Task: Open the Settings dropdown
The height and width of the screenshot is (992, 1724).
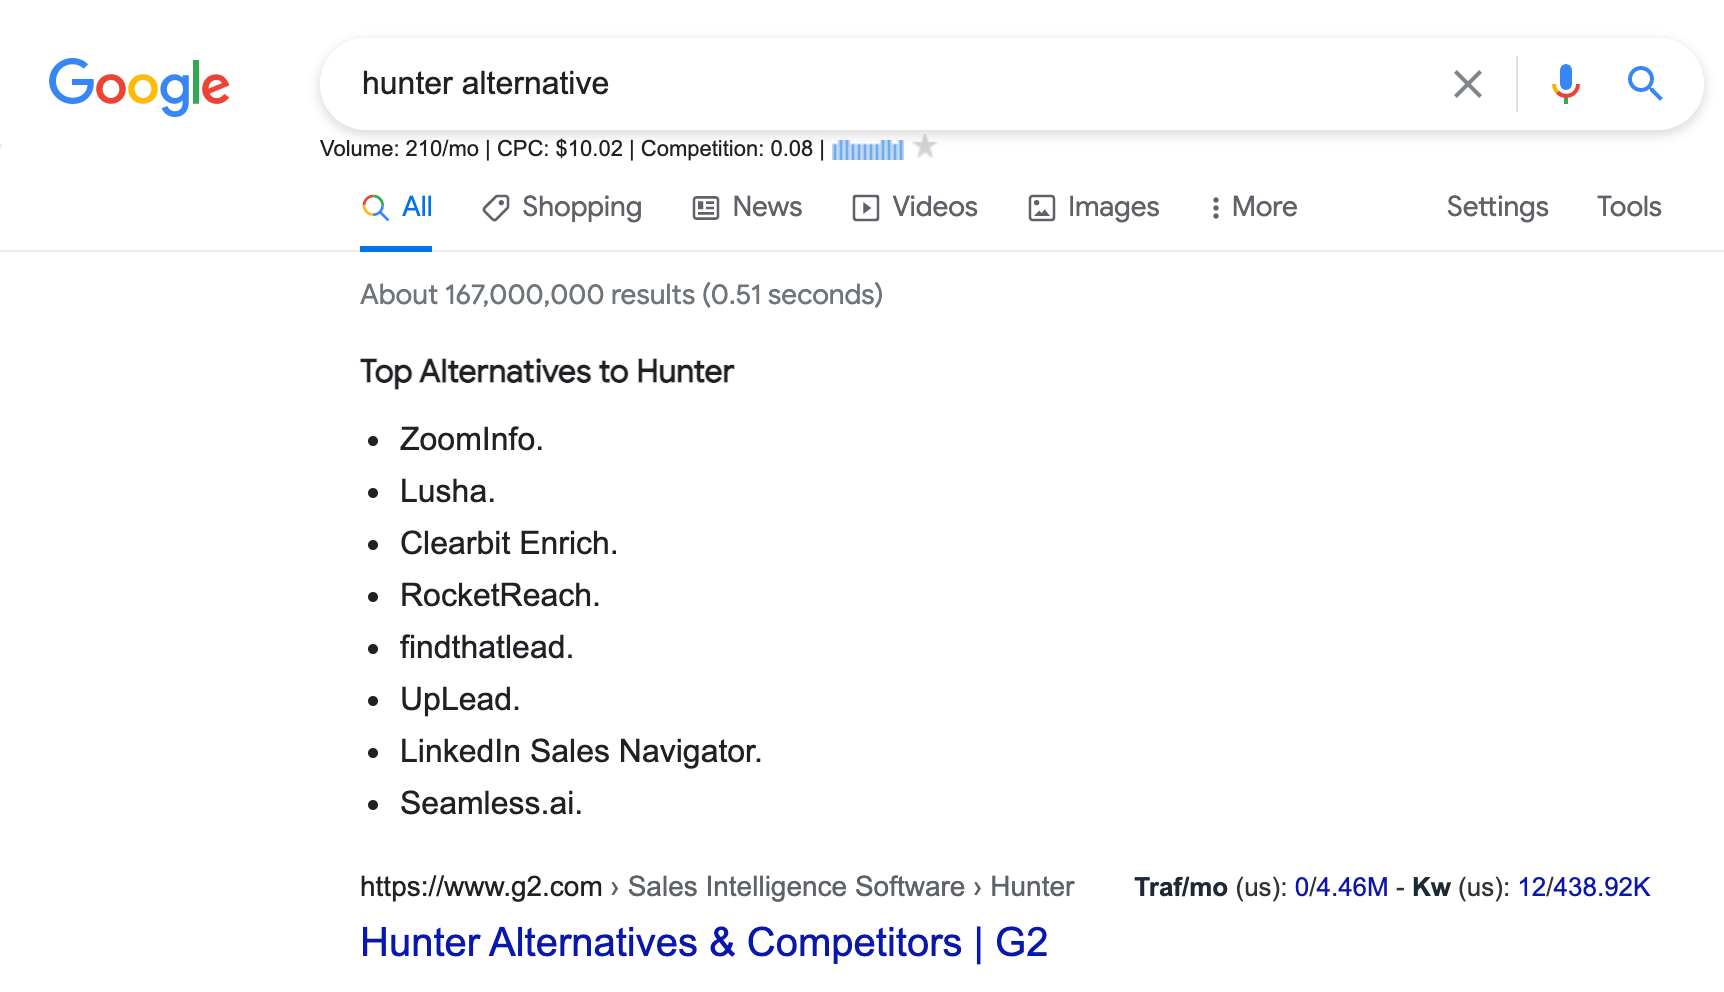Action: [x=1497, y=207]
